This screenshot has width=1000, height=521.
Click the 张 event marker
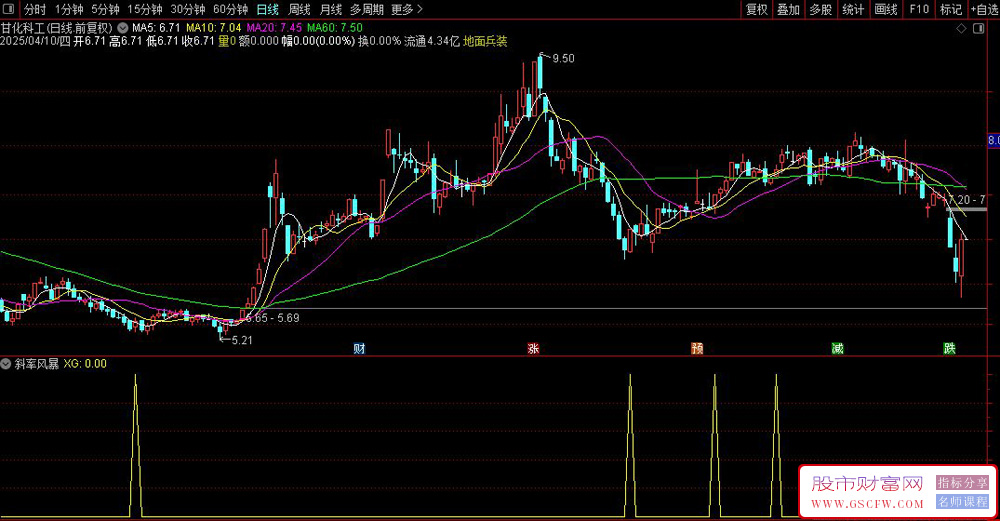pos(533,348)
